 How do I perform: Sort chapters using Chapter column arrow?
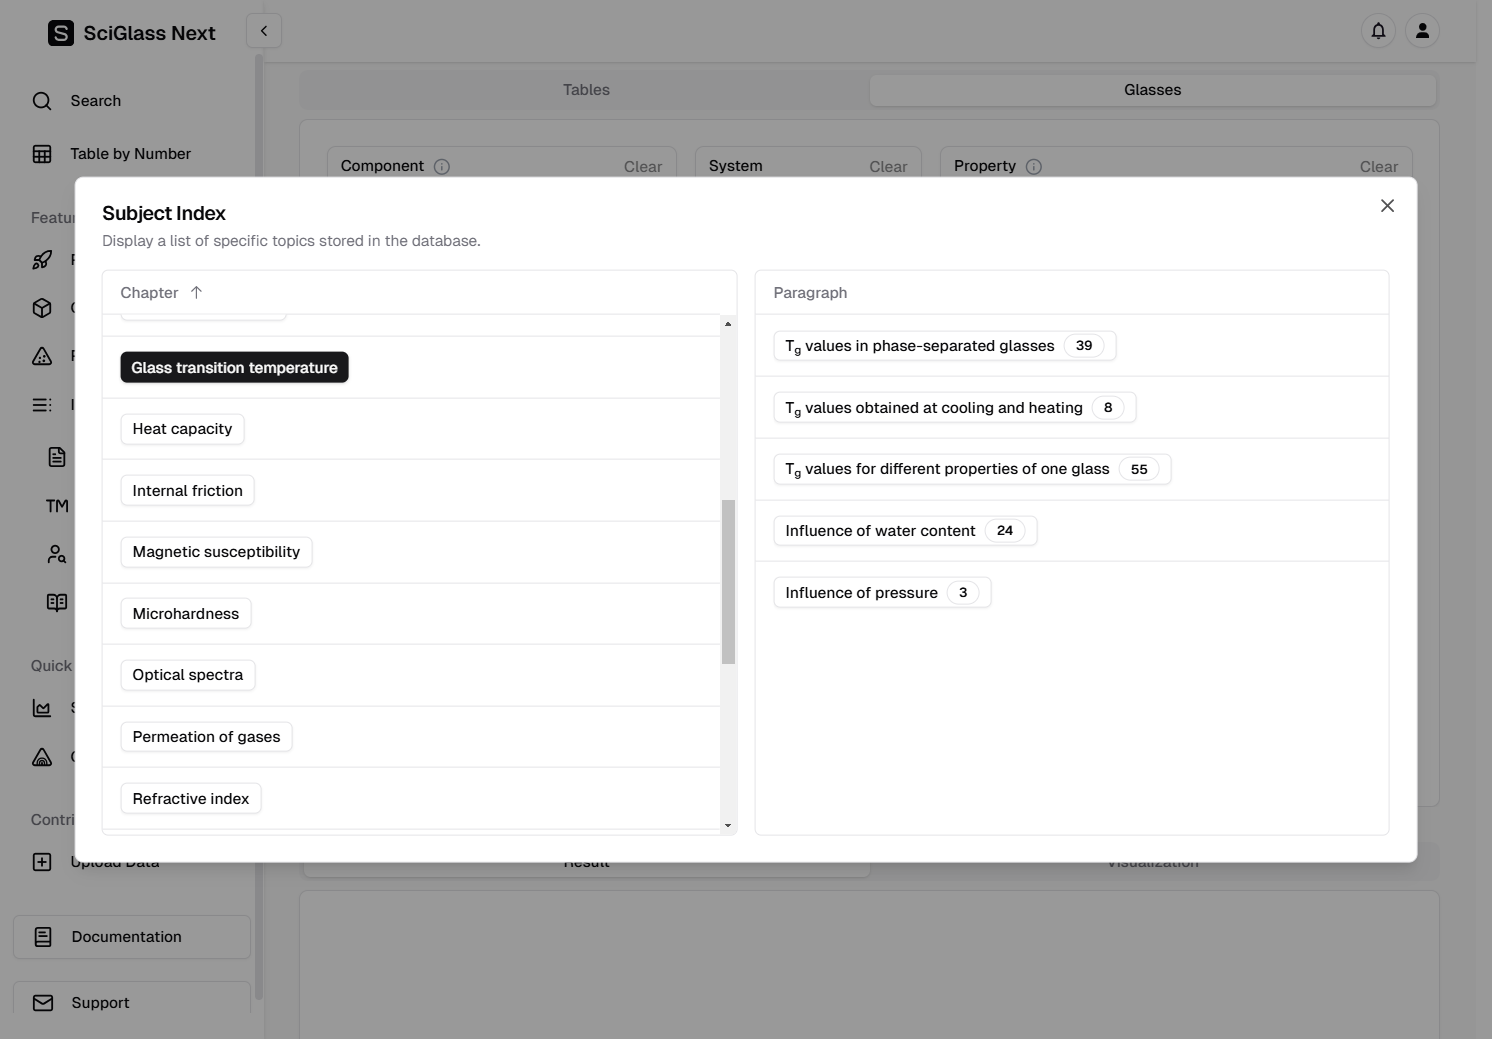pyautogui.click(x=196, y=293)
